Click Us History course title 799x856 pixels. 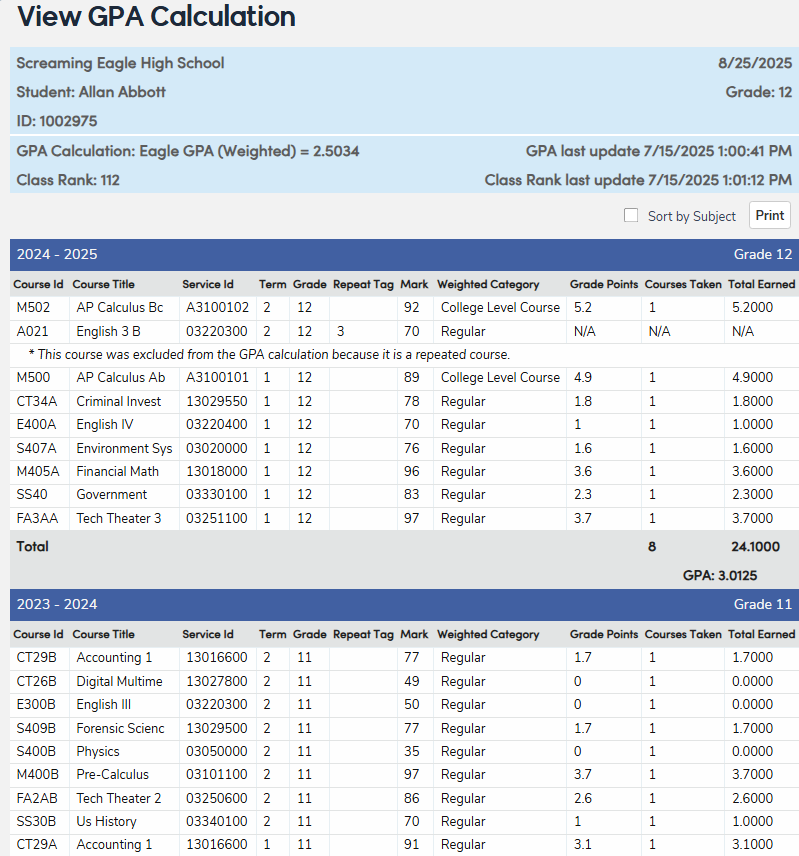(x=106, y=821)
